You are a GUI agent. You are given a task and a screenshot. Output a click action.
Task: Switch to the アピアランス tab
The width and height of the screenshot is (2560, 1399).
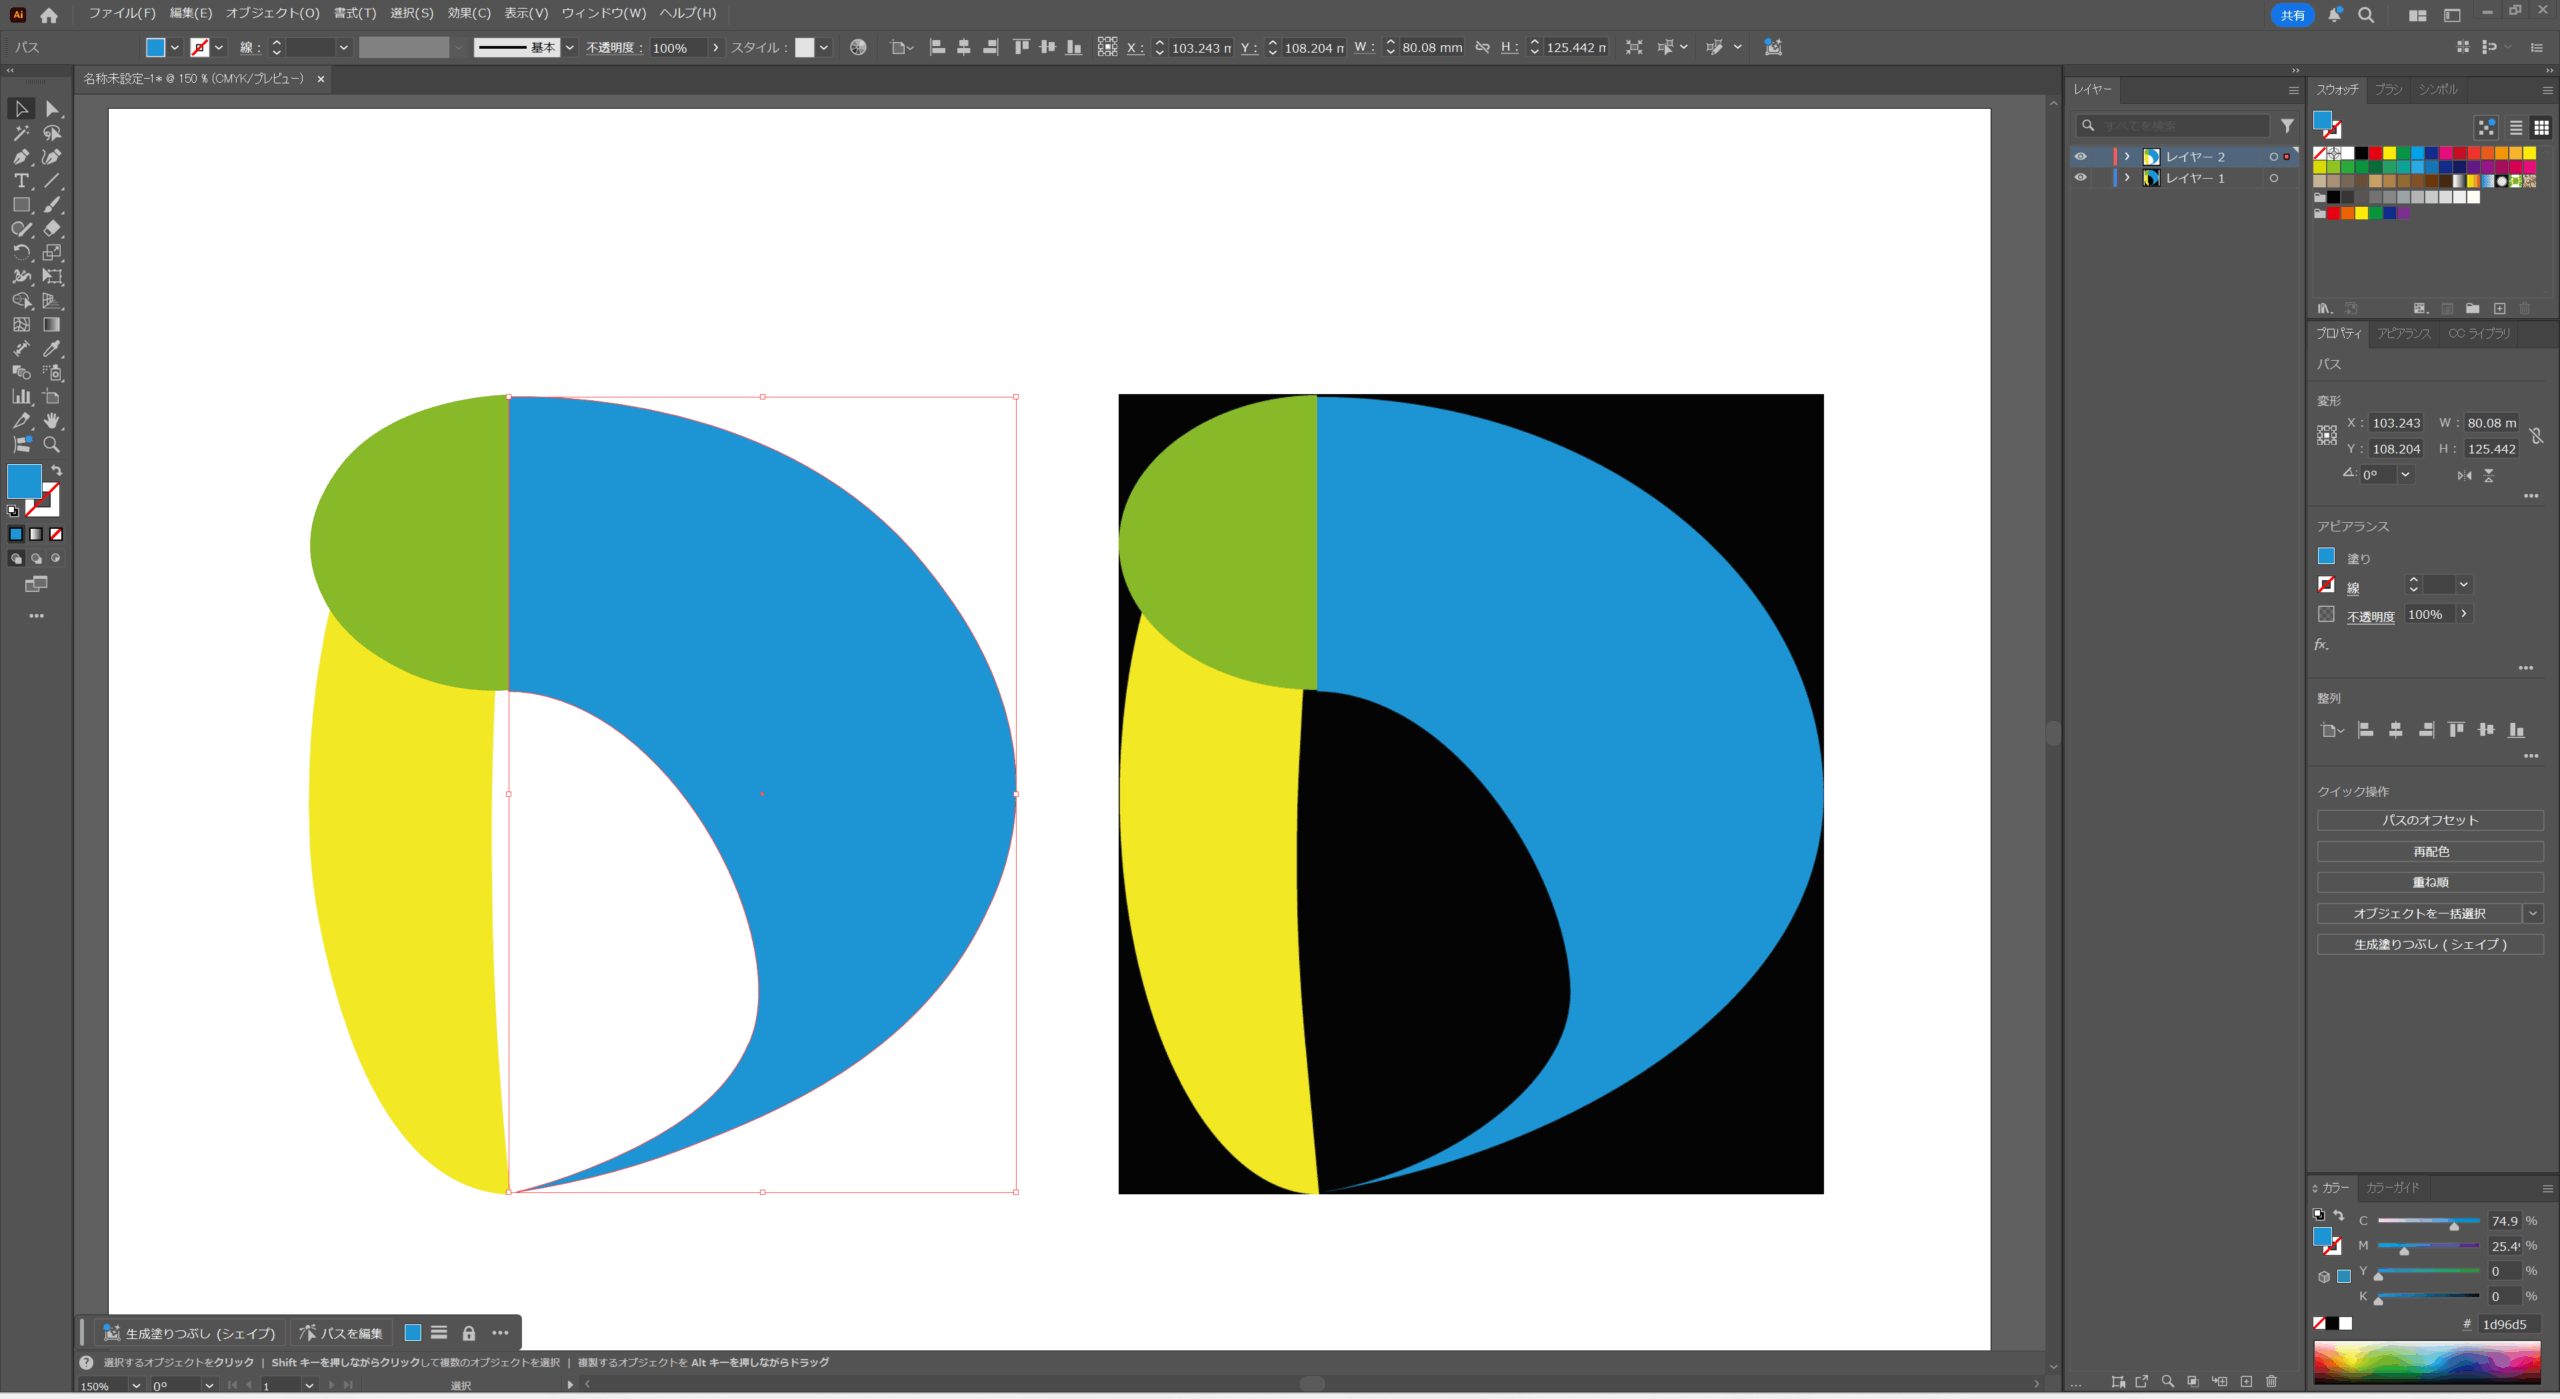[x=2403, y=334]
